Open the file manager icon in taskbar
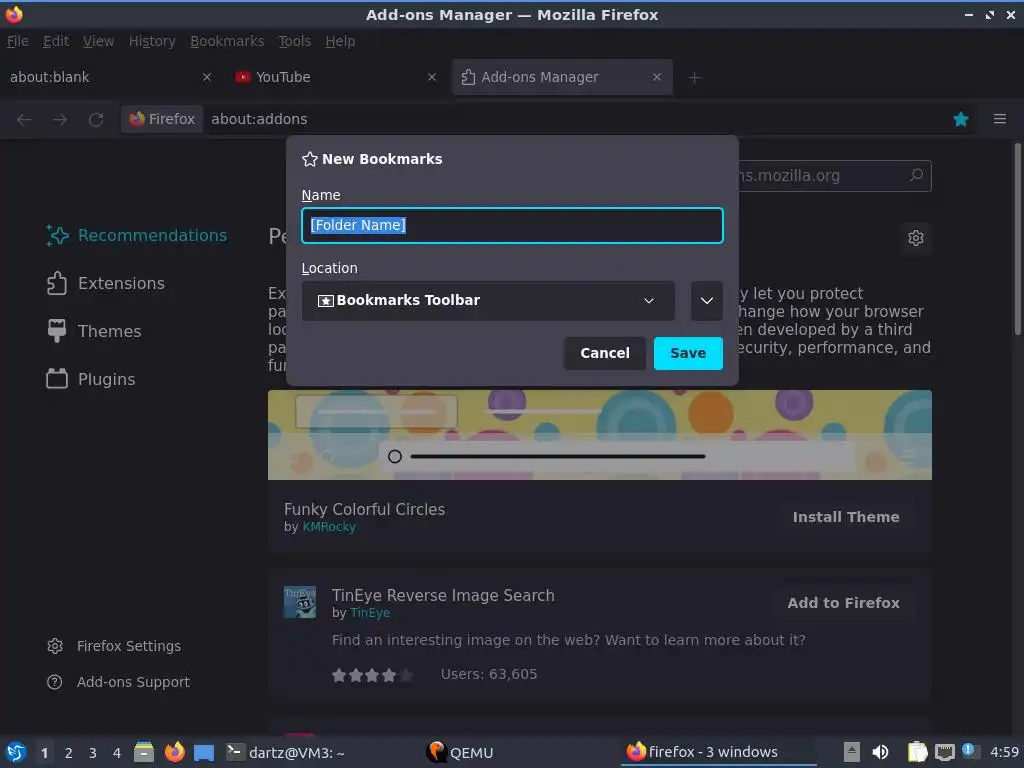Viewport: 1024px width, 768px height. pos(144,752)
